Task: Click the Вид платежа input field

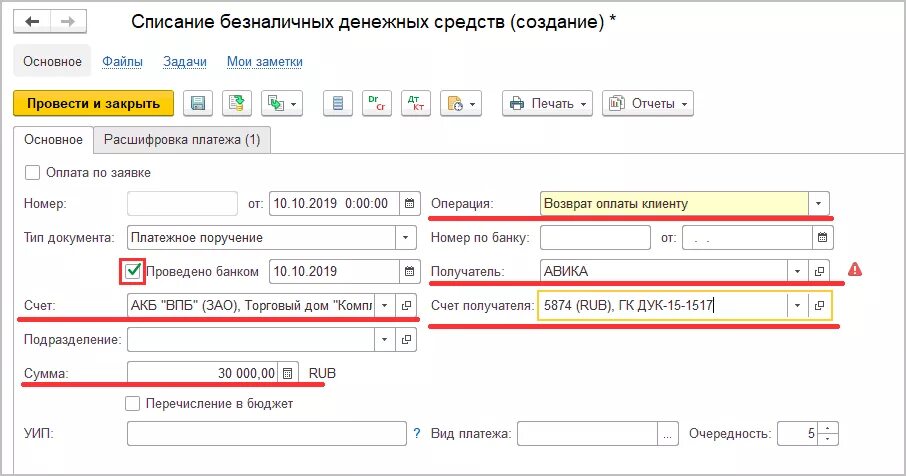Action: click(x=588, y=434)
